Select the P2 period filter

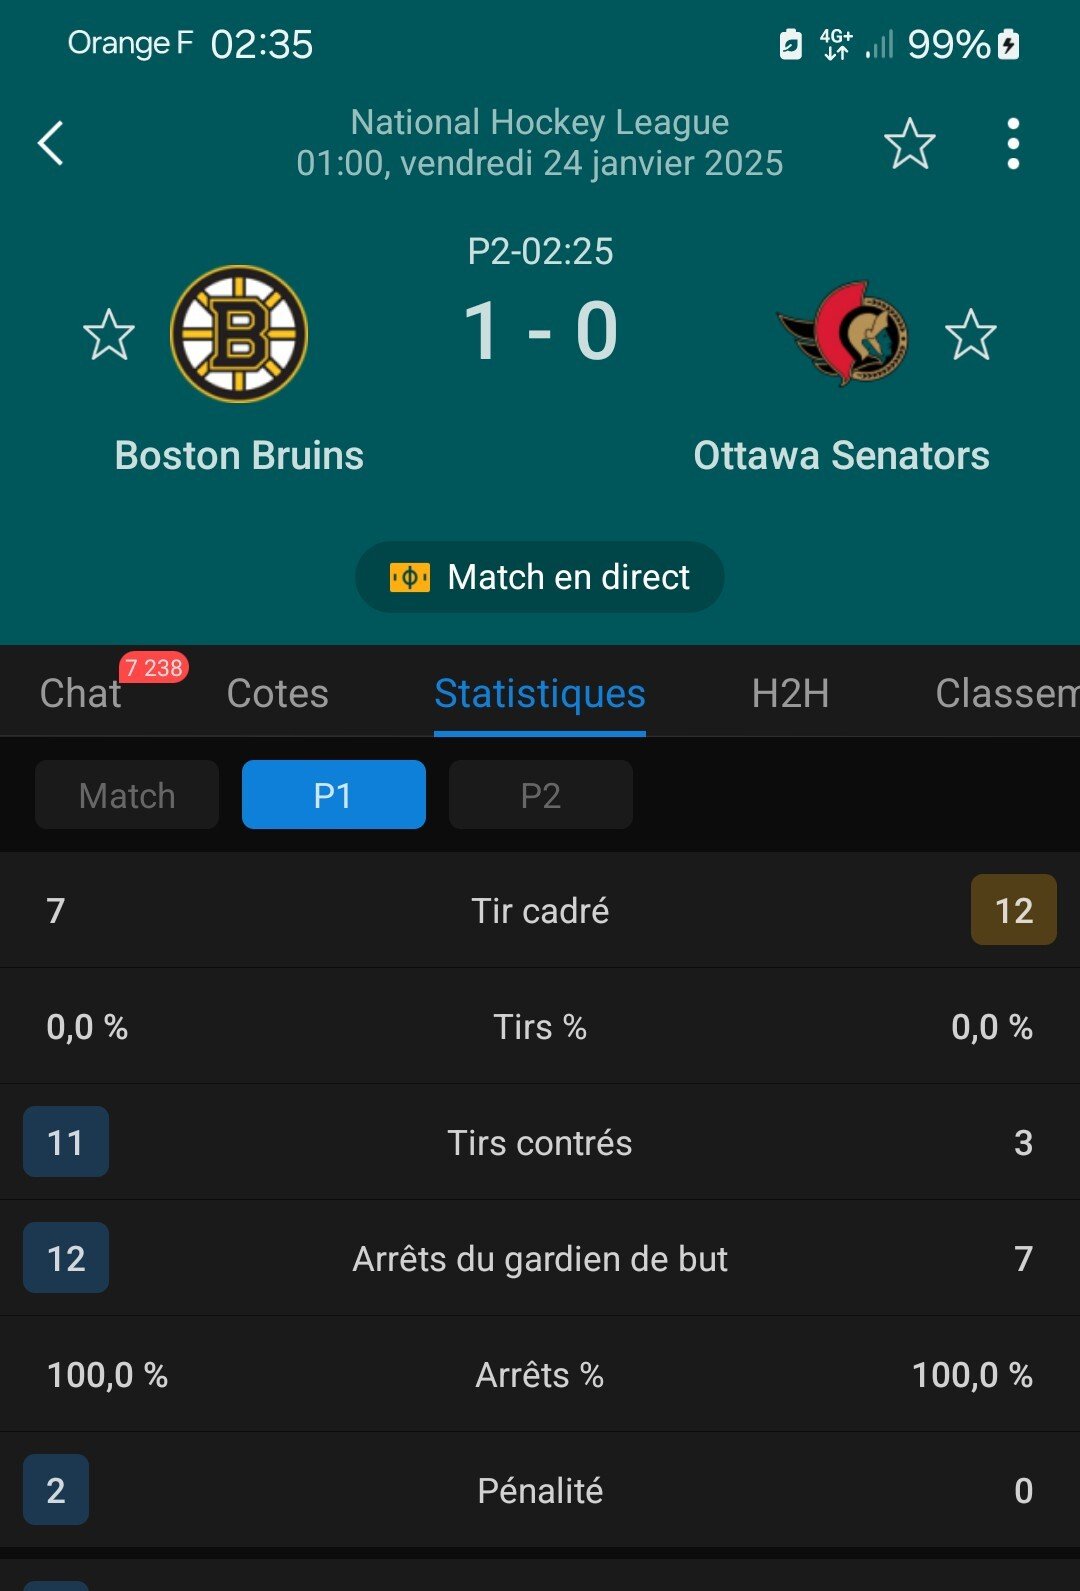[541, 795]
